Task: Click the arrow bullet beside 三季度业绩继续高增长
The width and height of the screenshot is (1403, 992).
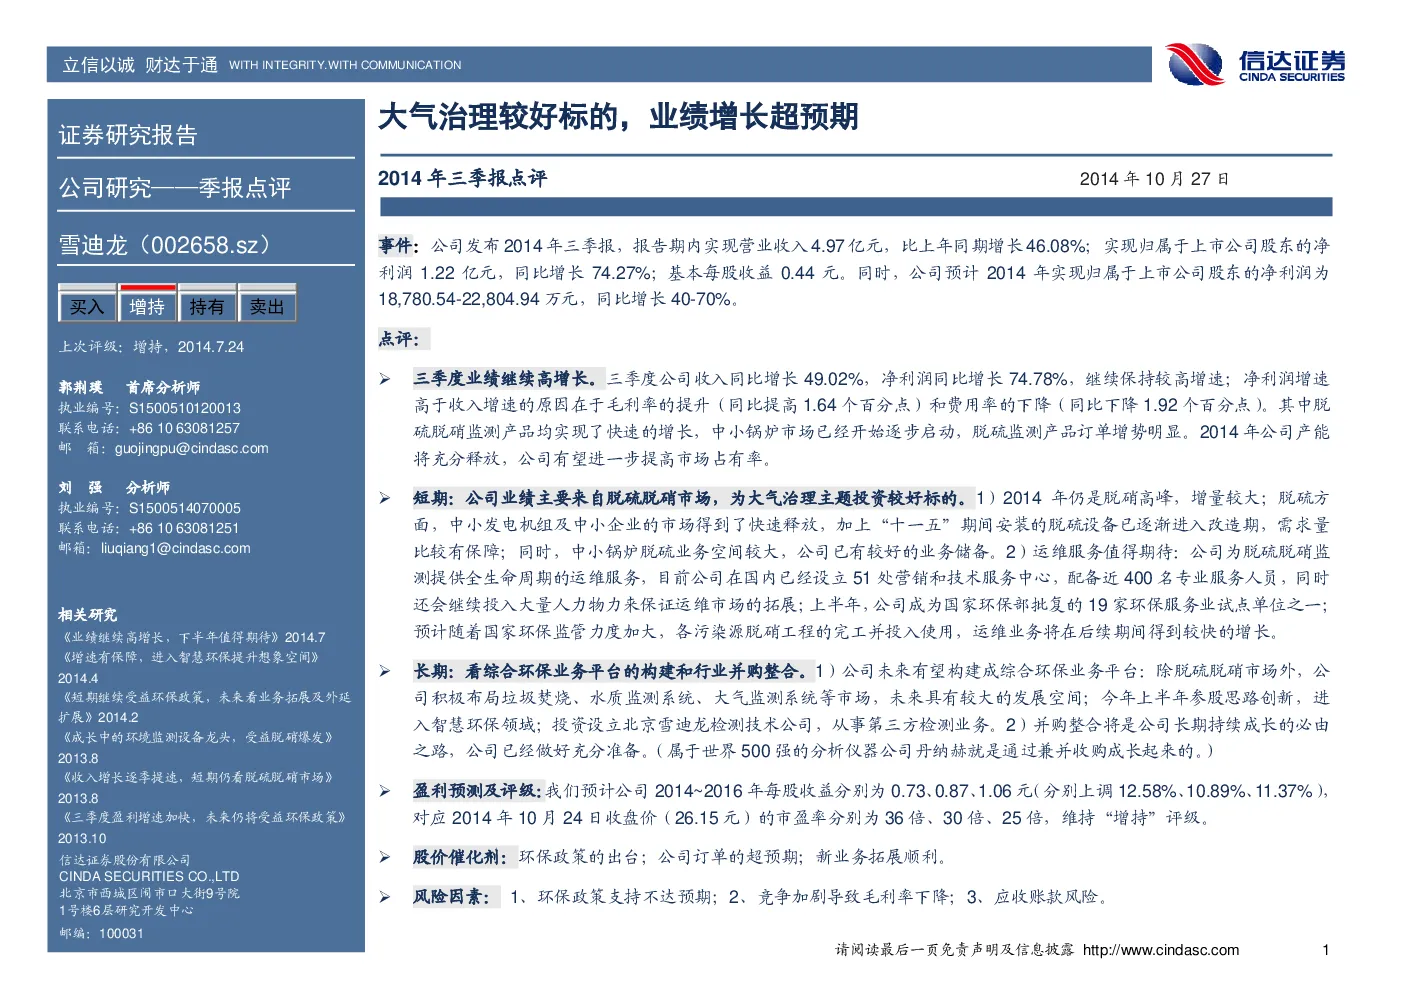Action: [x=385, y=379]
